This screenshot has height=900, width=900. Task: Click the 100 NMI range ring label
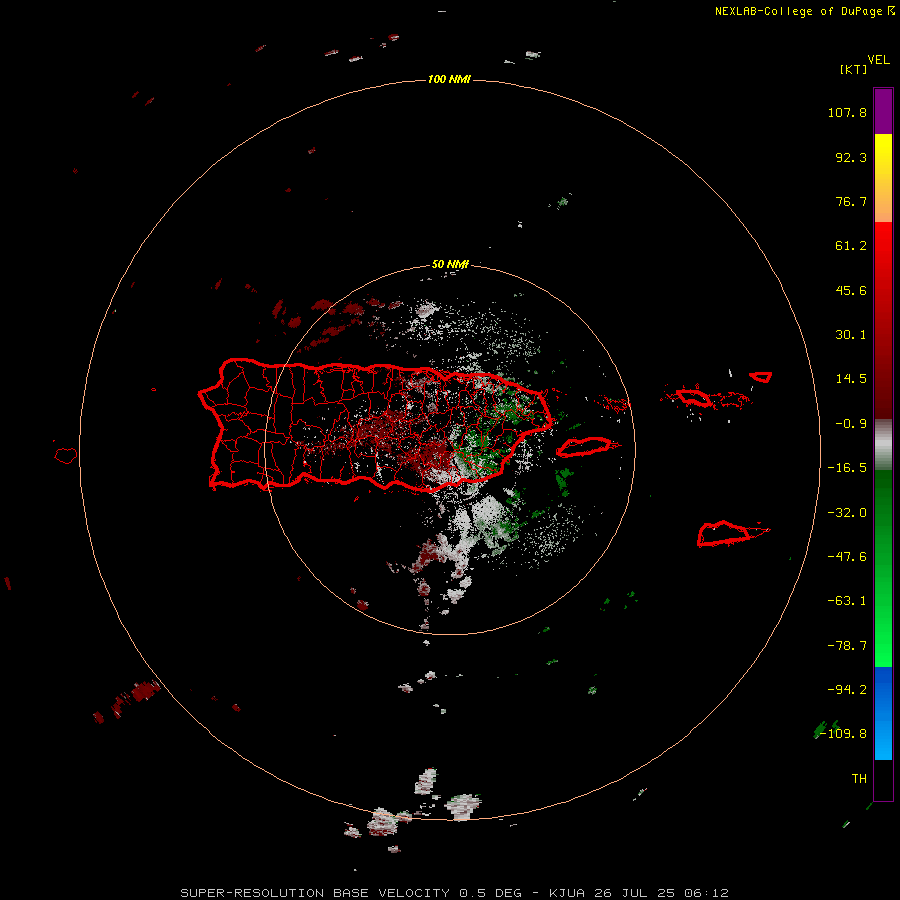pos(449,79)
